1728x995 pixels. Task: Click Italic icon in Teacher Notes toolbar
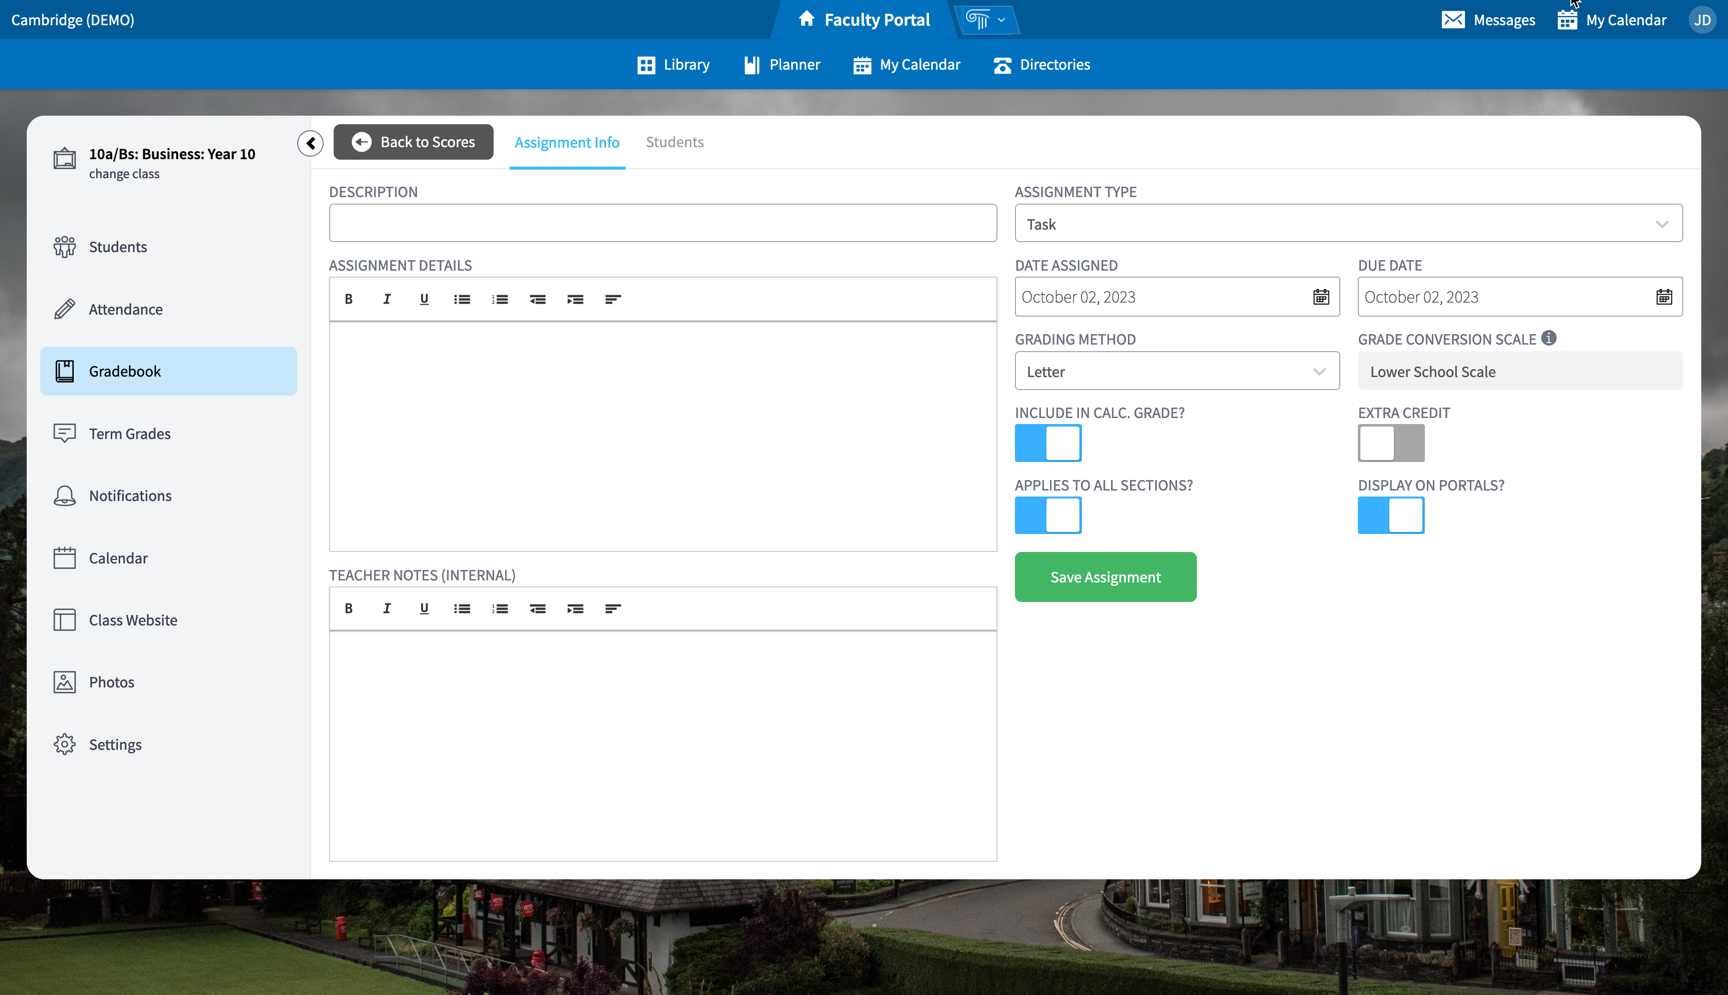387,608
